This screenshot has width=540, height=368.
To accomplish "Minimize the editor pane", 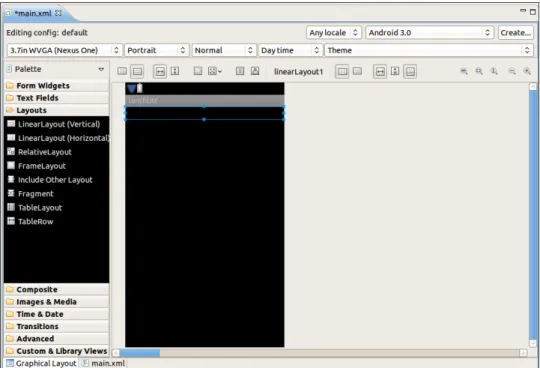I will (523, 11).
